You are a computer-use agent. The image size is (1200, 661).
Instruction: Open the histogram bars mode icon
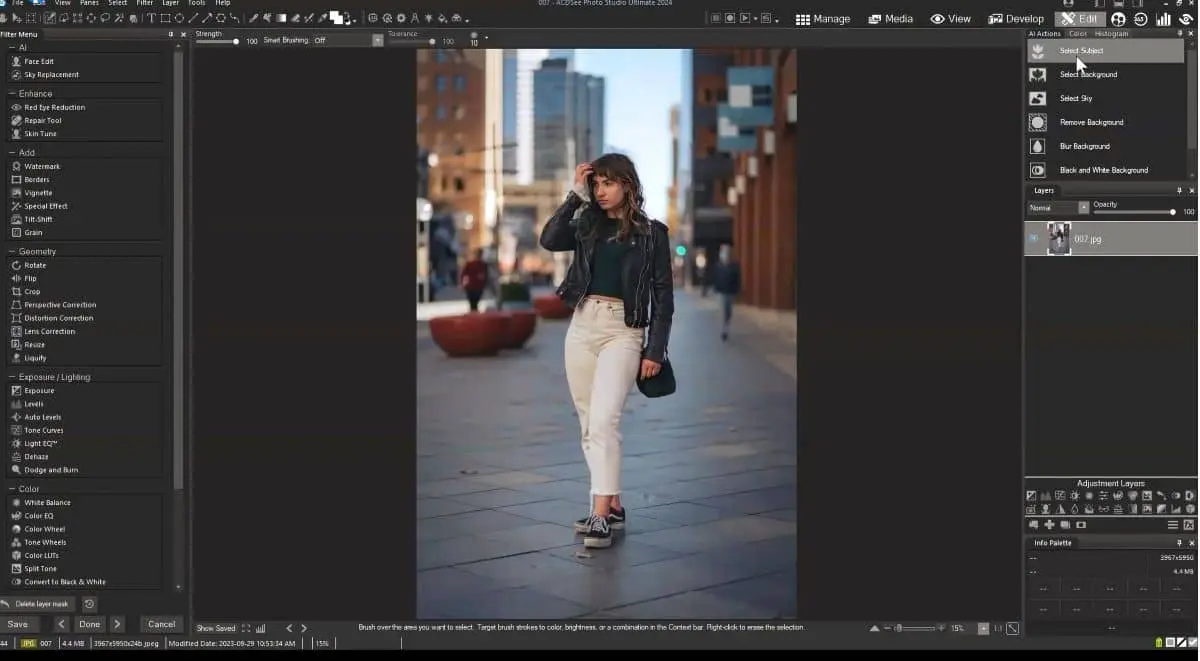tap(1163, 19)
